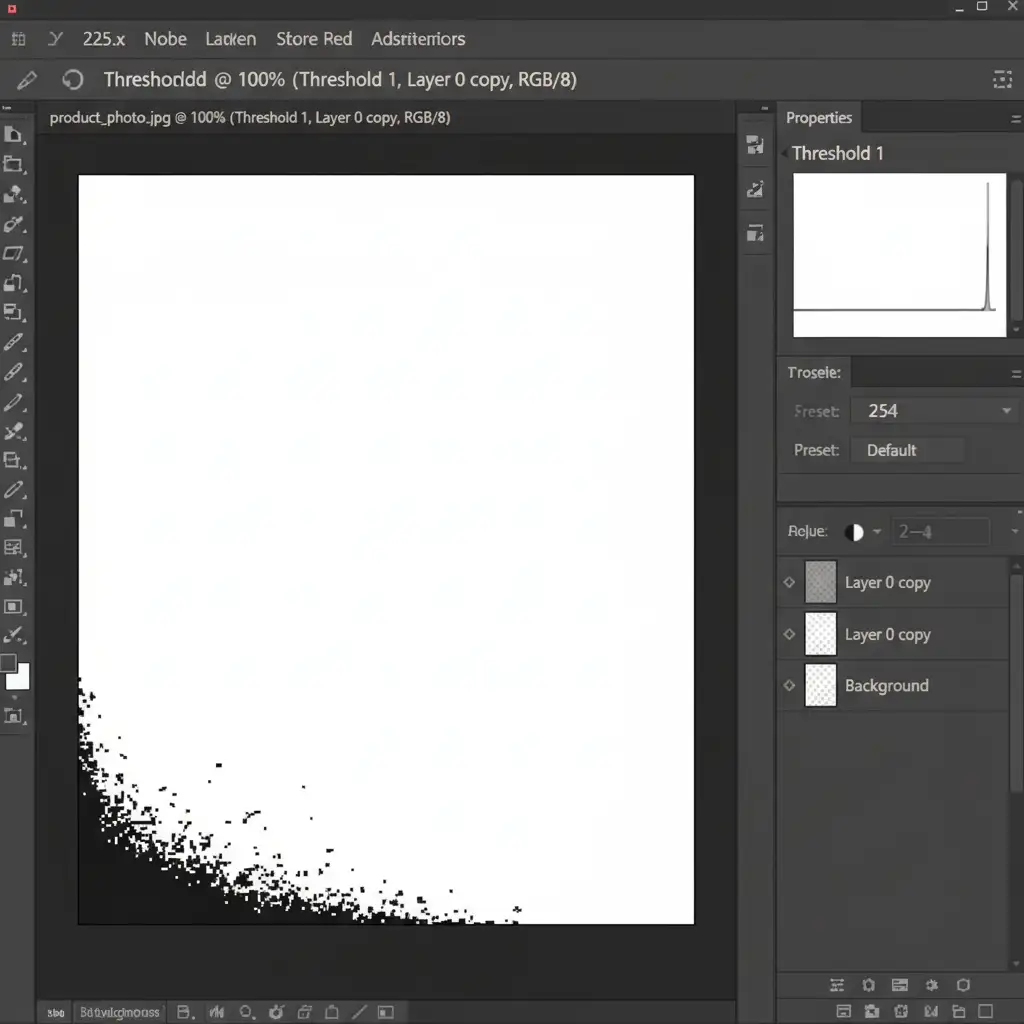Select the topmost tool in the left toolbar
The image size is (1024, 1024).
coord(14,135)
